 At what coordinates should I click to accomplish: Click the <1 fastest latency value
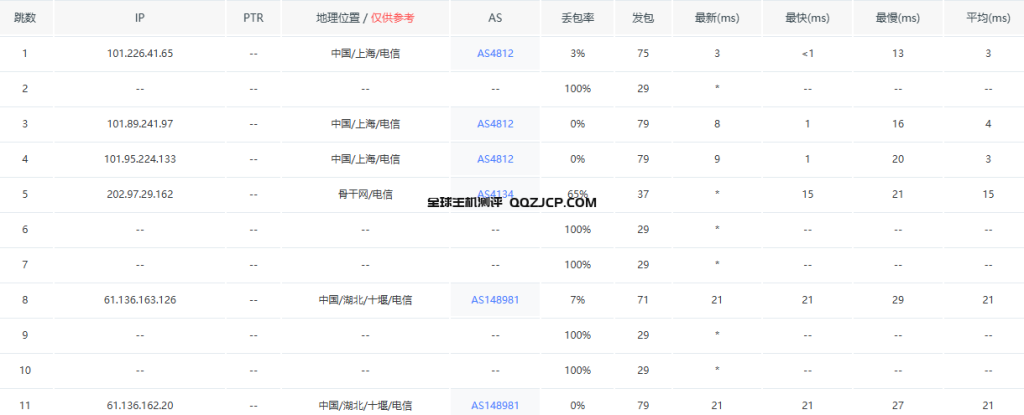click(807, 54)
